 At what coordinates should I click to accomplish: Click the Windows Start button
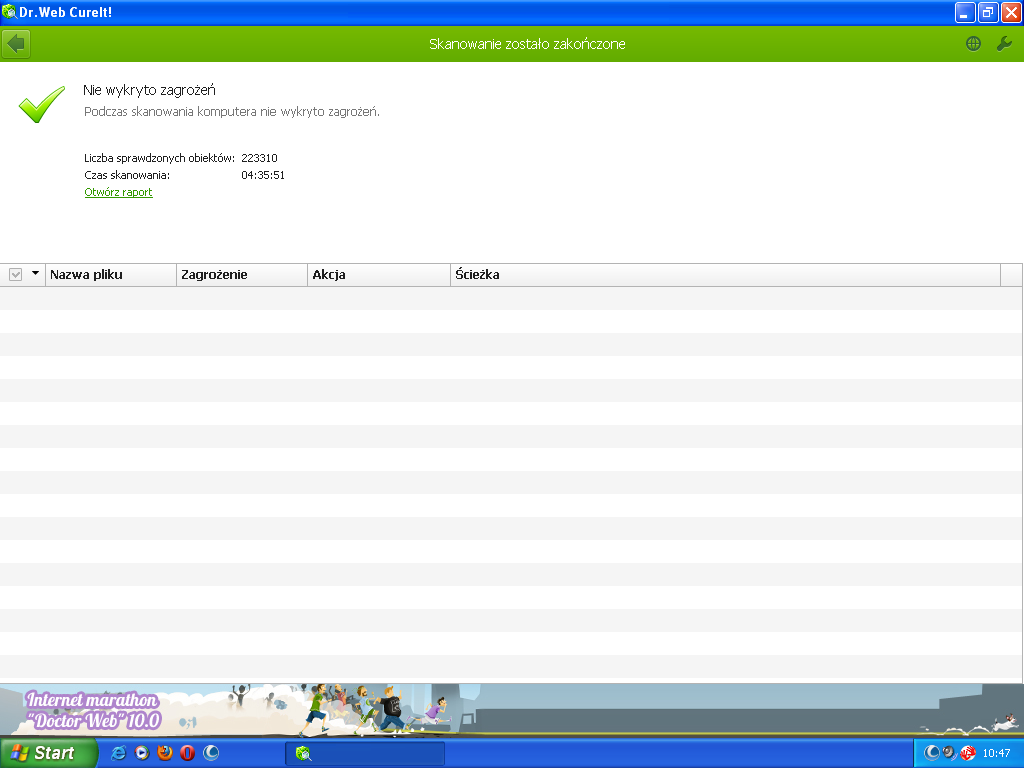(x=48, y=753)
